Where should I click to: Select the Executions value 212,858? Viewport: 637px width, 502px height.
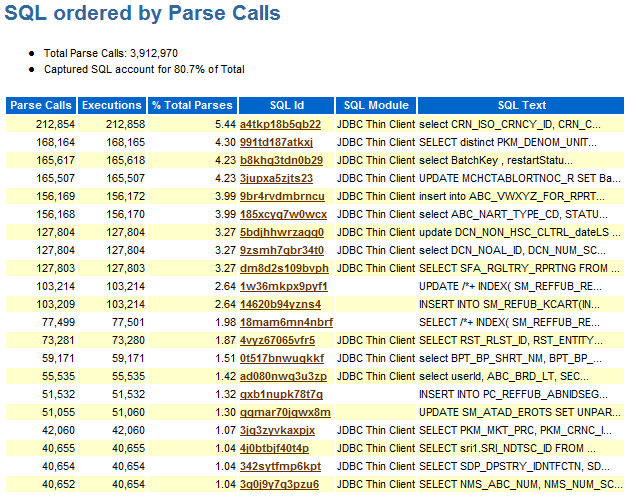[x=126, y=124]
